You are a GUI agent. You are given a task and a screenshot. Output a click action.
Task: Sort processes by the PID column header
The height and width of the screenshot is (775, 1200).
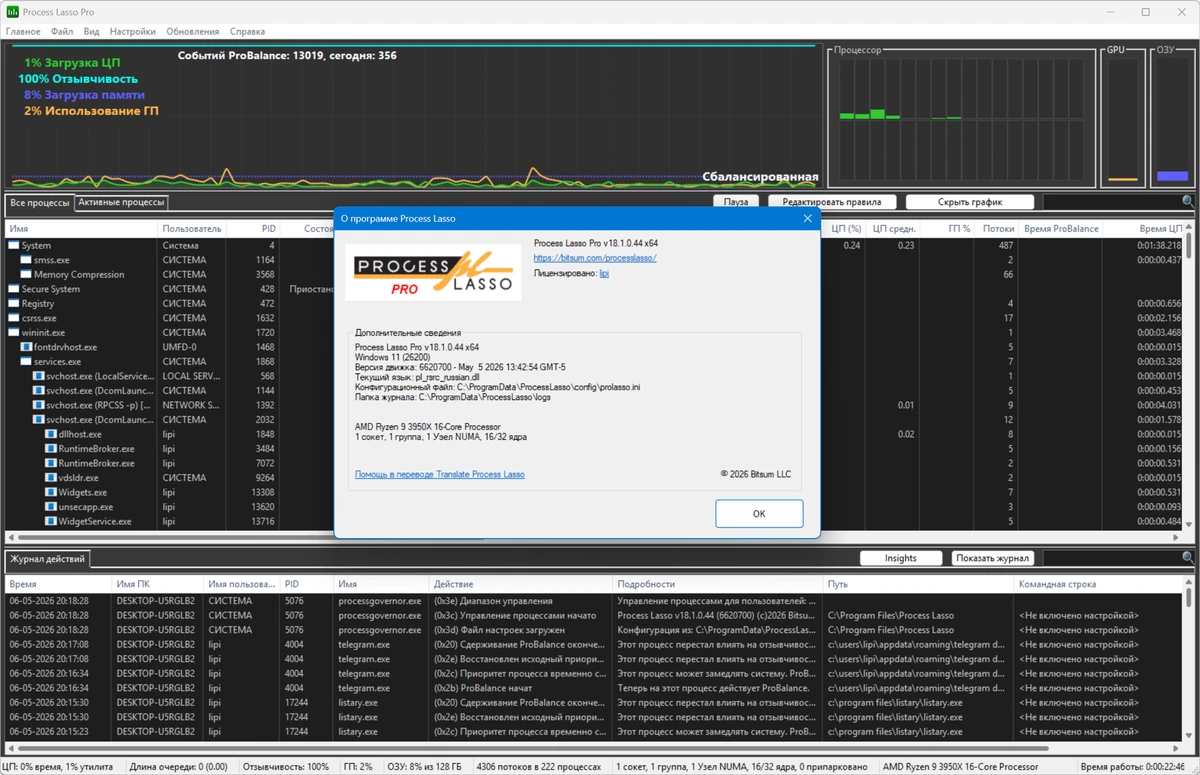point(252,229)
